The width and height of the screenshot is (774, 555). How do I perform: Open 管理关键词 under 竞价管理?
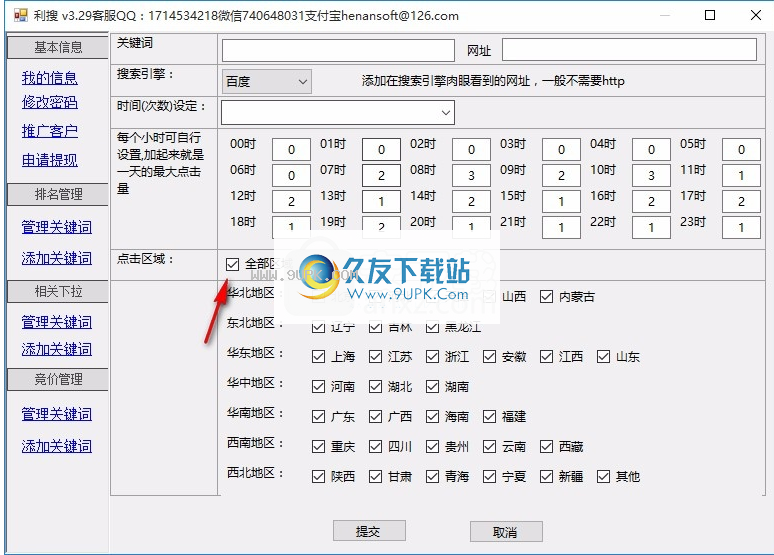(57, 414)
